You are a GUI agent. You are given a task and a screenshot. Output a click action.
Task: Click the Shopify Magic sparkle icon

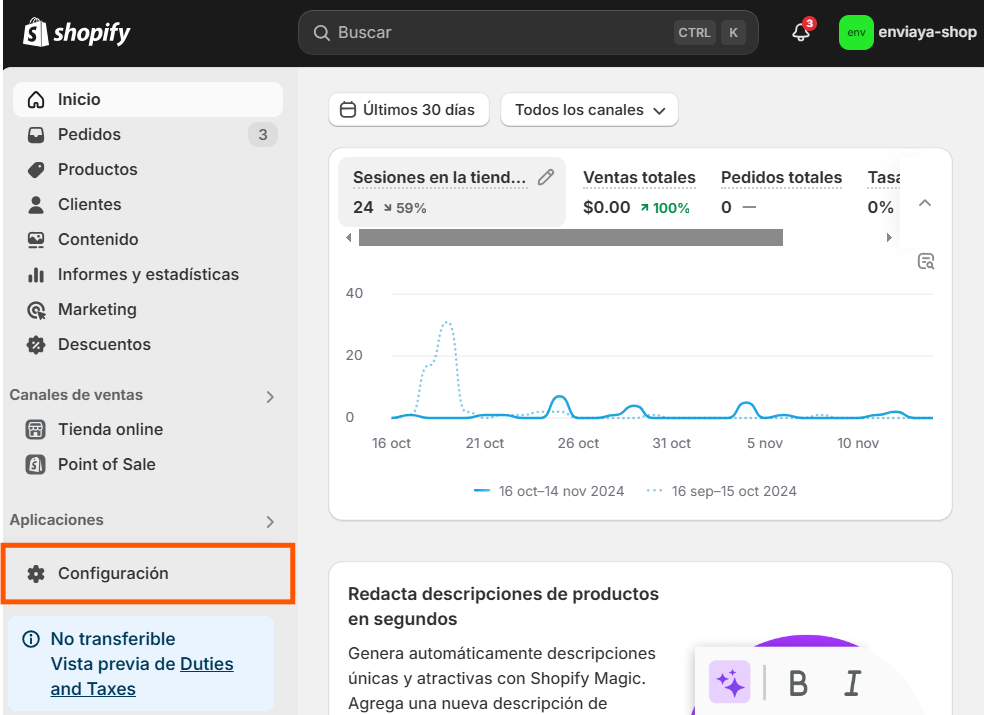(729, 682)
